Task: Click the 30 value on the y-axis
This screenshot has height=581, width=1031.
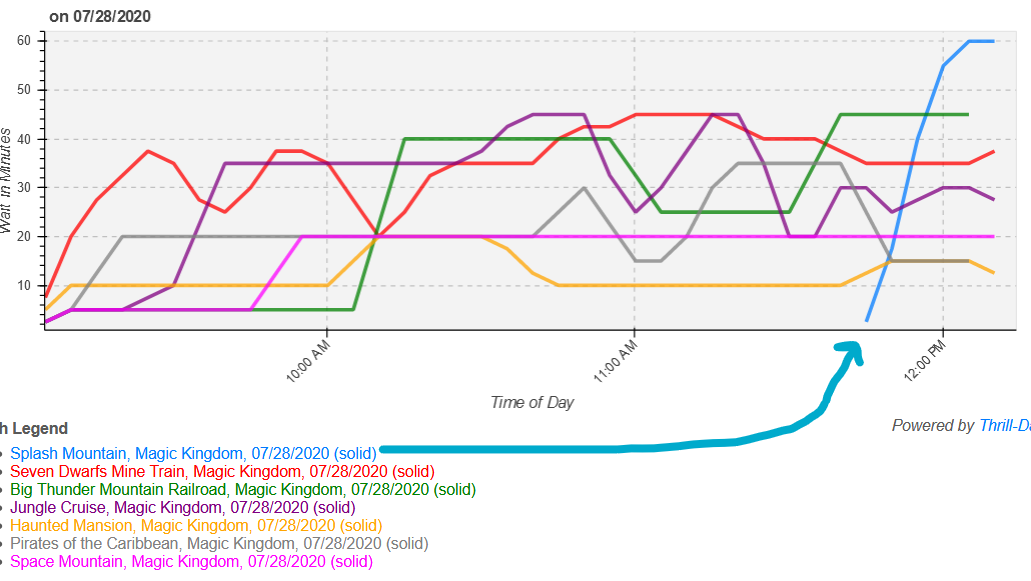Action: (24, 187)
